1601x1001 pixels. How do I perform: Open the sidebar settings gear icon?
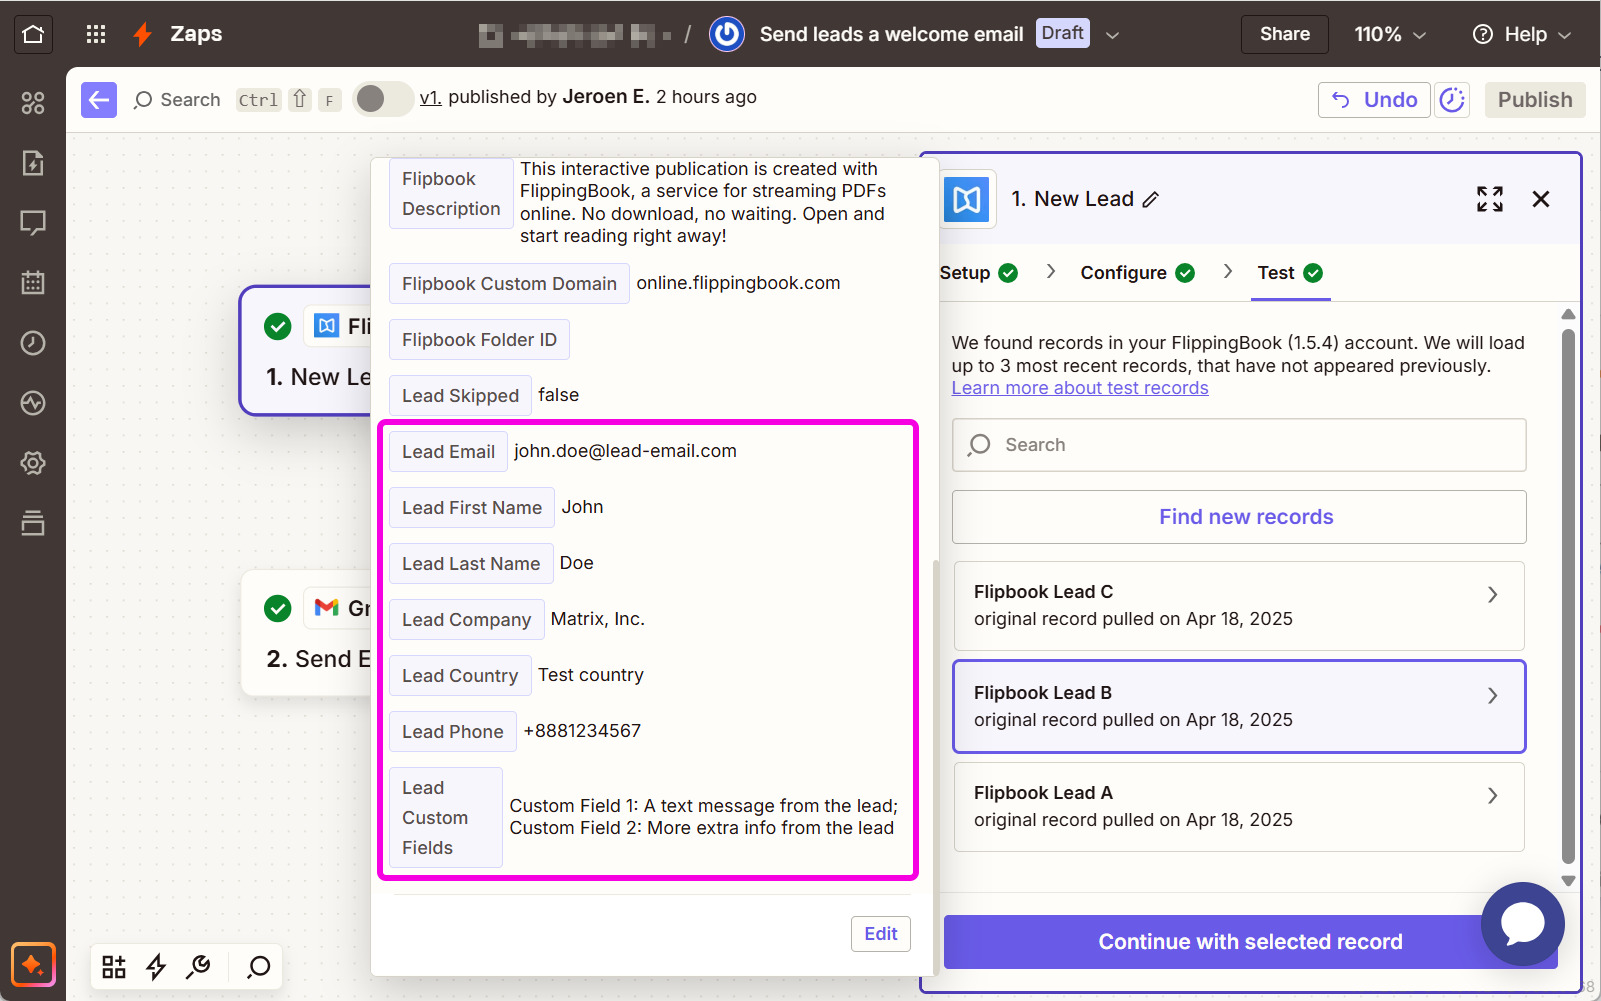pos(33,463)
